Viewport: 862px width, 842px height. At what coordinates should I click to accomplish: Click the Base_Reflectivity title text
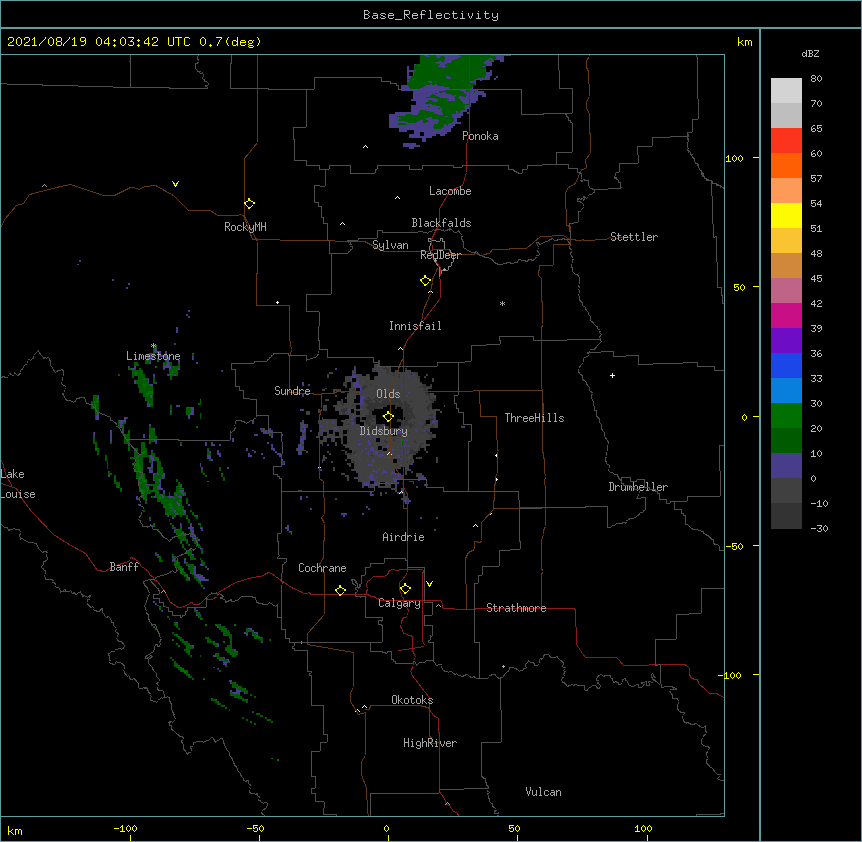pos(431,15)
